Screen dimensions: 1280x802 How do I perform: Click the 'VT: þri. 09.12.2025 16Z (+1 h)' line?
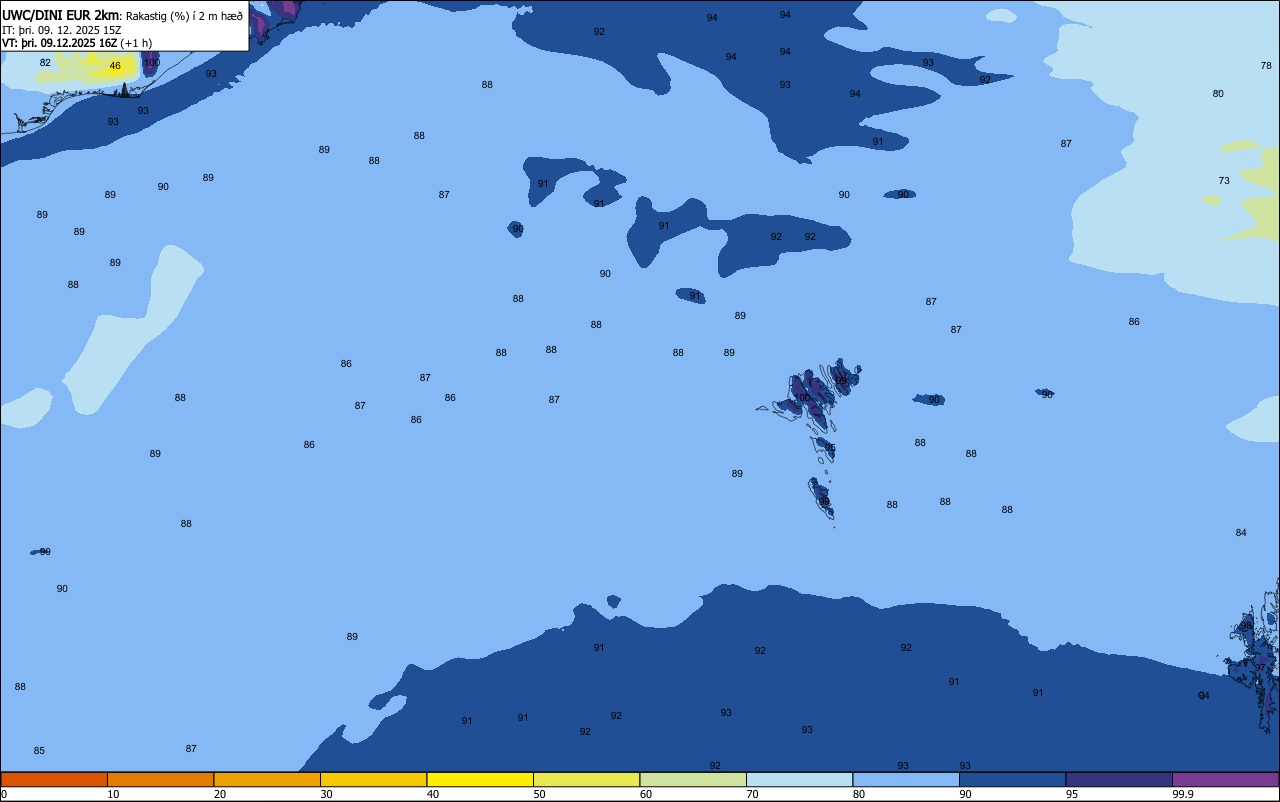pos(77,43)
